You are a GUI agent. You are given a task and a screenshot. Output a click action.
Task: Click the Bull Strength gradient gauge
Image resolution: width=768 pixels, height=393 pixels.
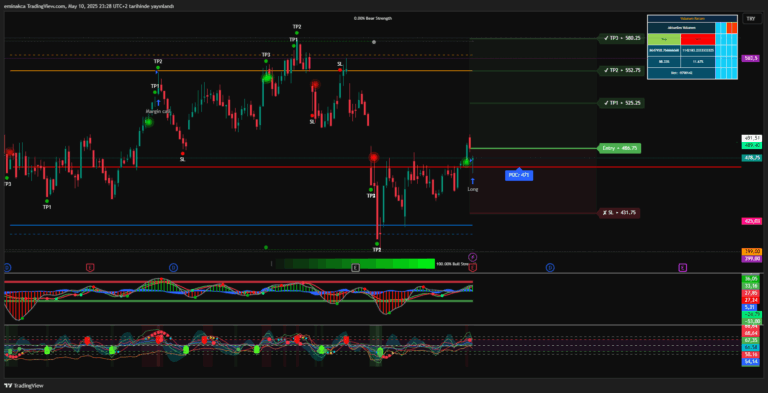point(355,264)
